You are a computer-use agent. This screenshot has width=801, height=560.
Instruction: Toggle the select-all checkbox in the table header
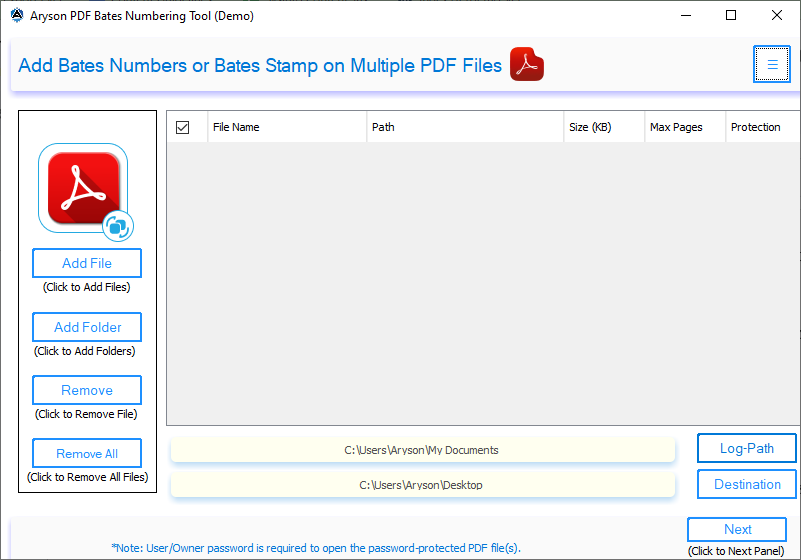tap(182, 127)
